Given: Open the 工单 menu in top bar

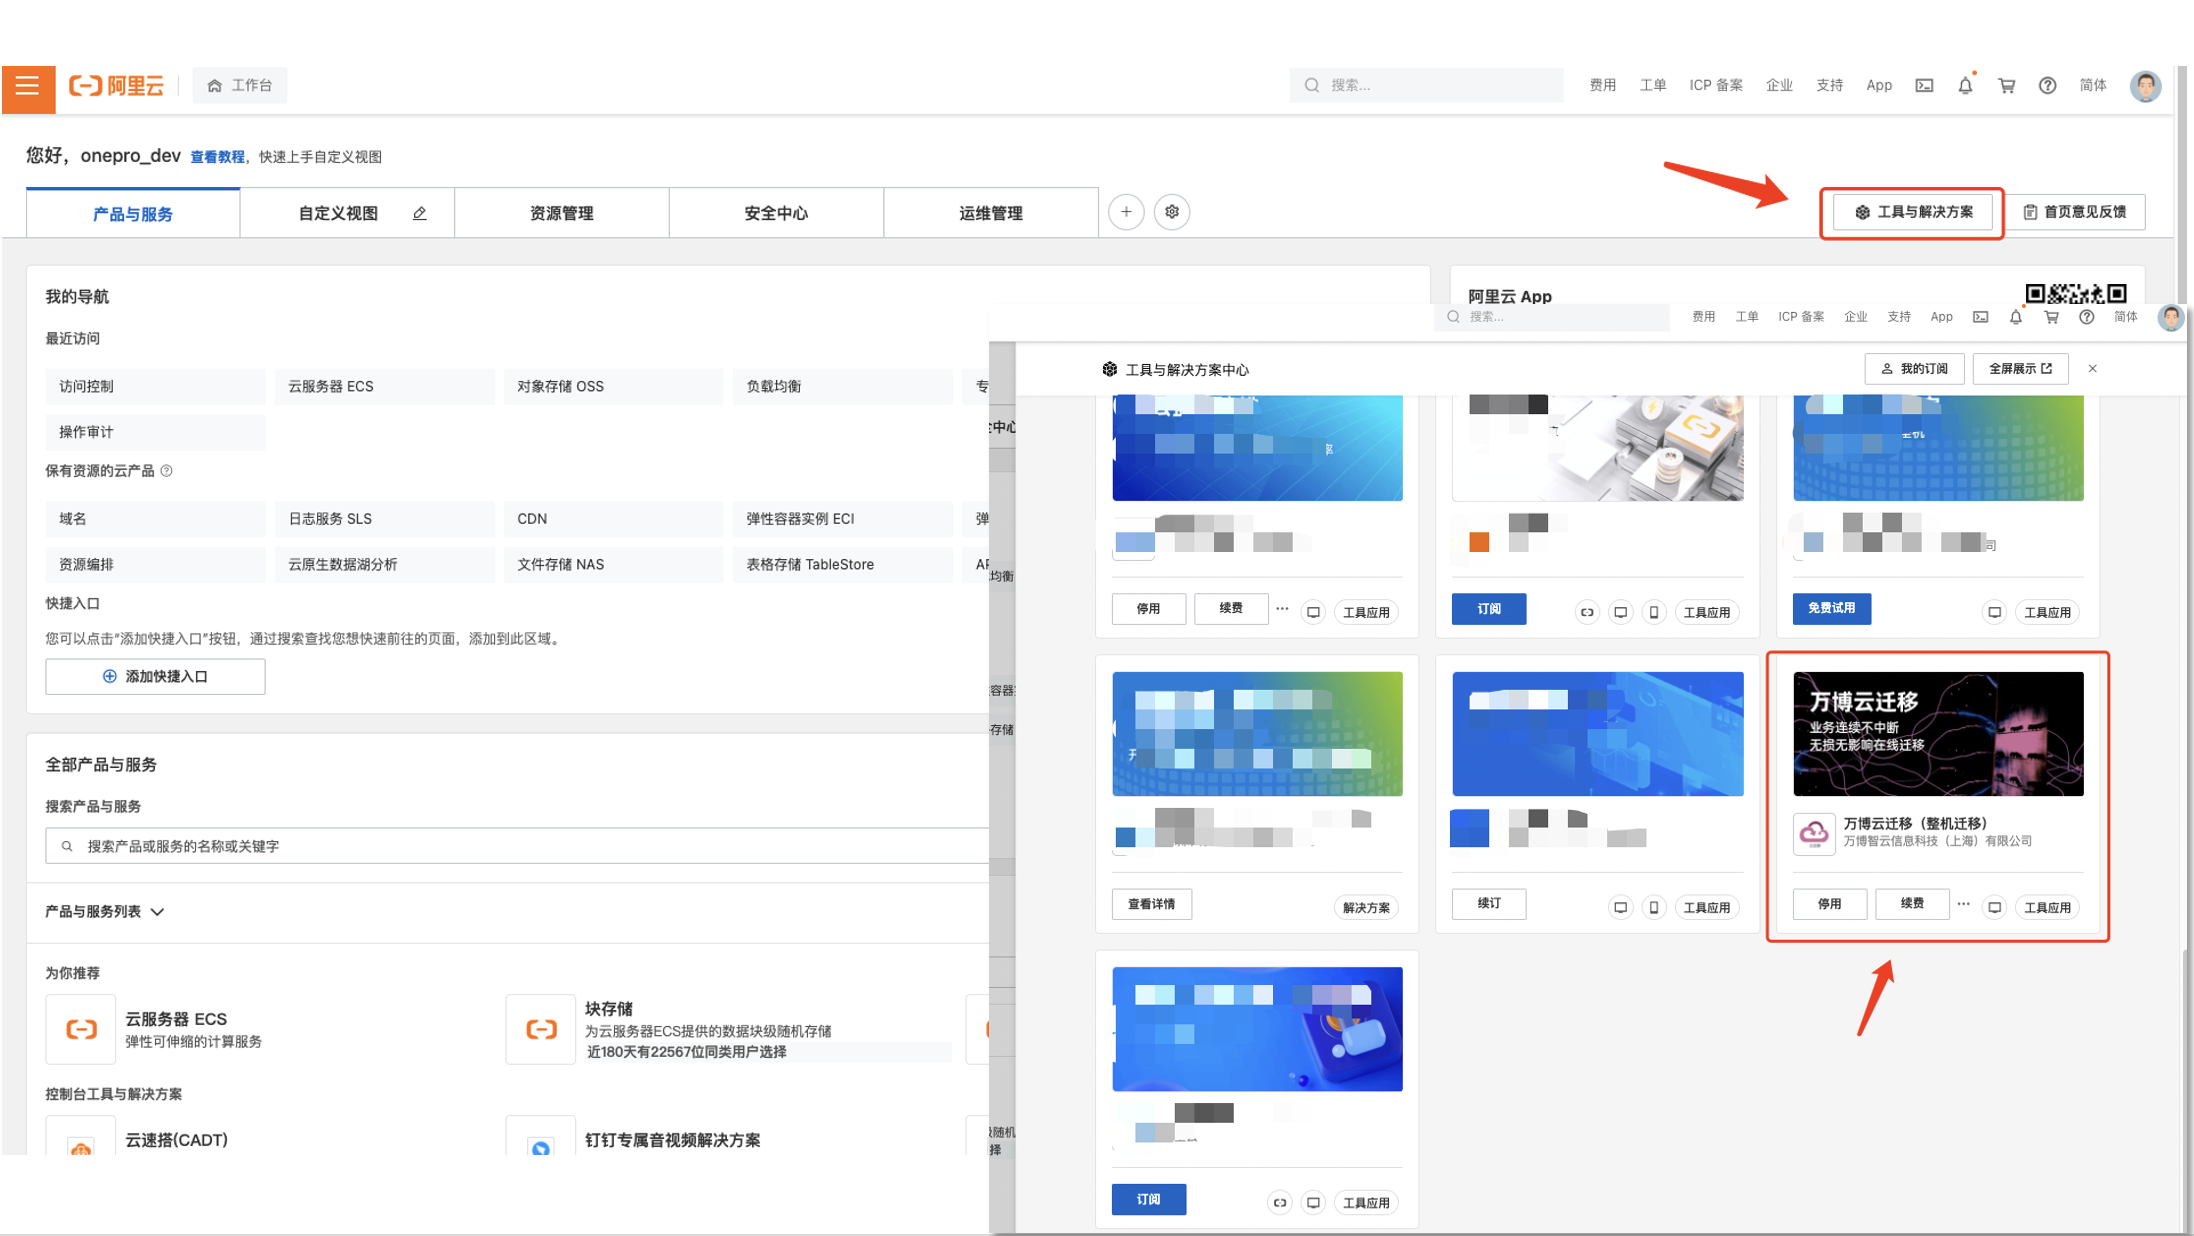Looking at the screenshot, I should click(x=1653, y=86).
